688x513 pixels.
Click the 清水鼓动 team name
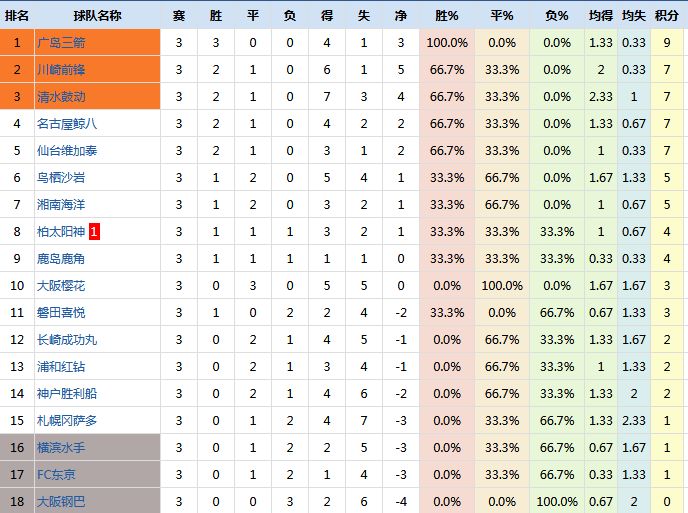(x=61, y=97)
